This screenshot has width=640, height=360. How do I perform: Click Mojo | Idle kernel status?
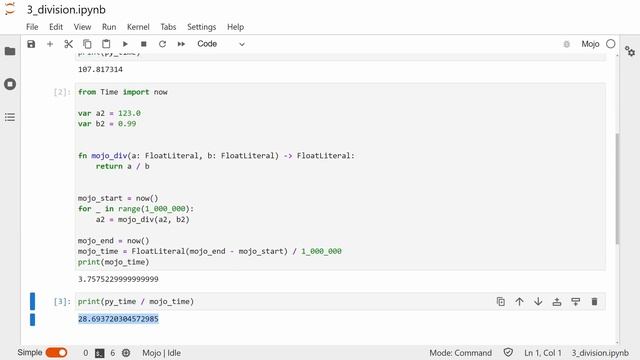pos(162,353)
